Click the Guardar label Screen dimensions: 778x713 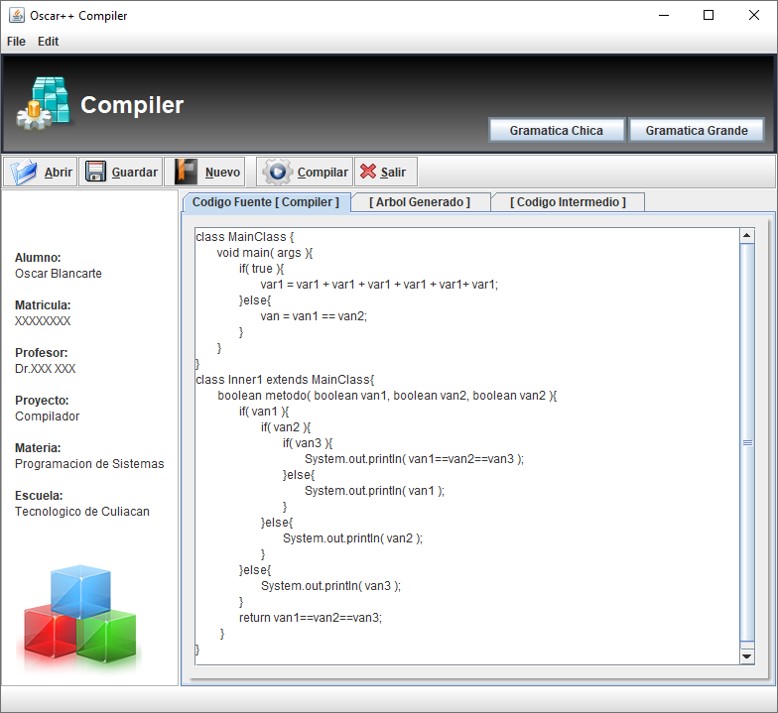coord(134,172)
